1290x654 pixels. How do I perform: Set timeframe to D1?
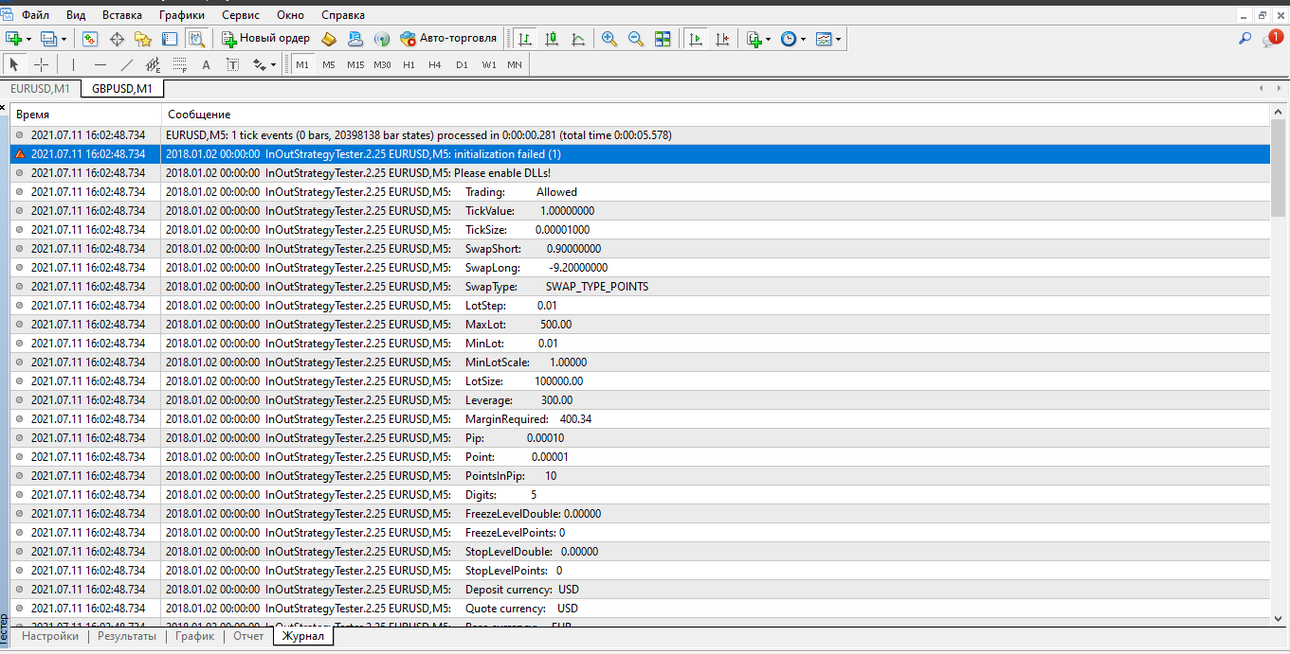point(462,64)
